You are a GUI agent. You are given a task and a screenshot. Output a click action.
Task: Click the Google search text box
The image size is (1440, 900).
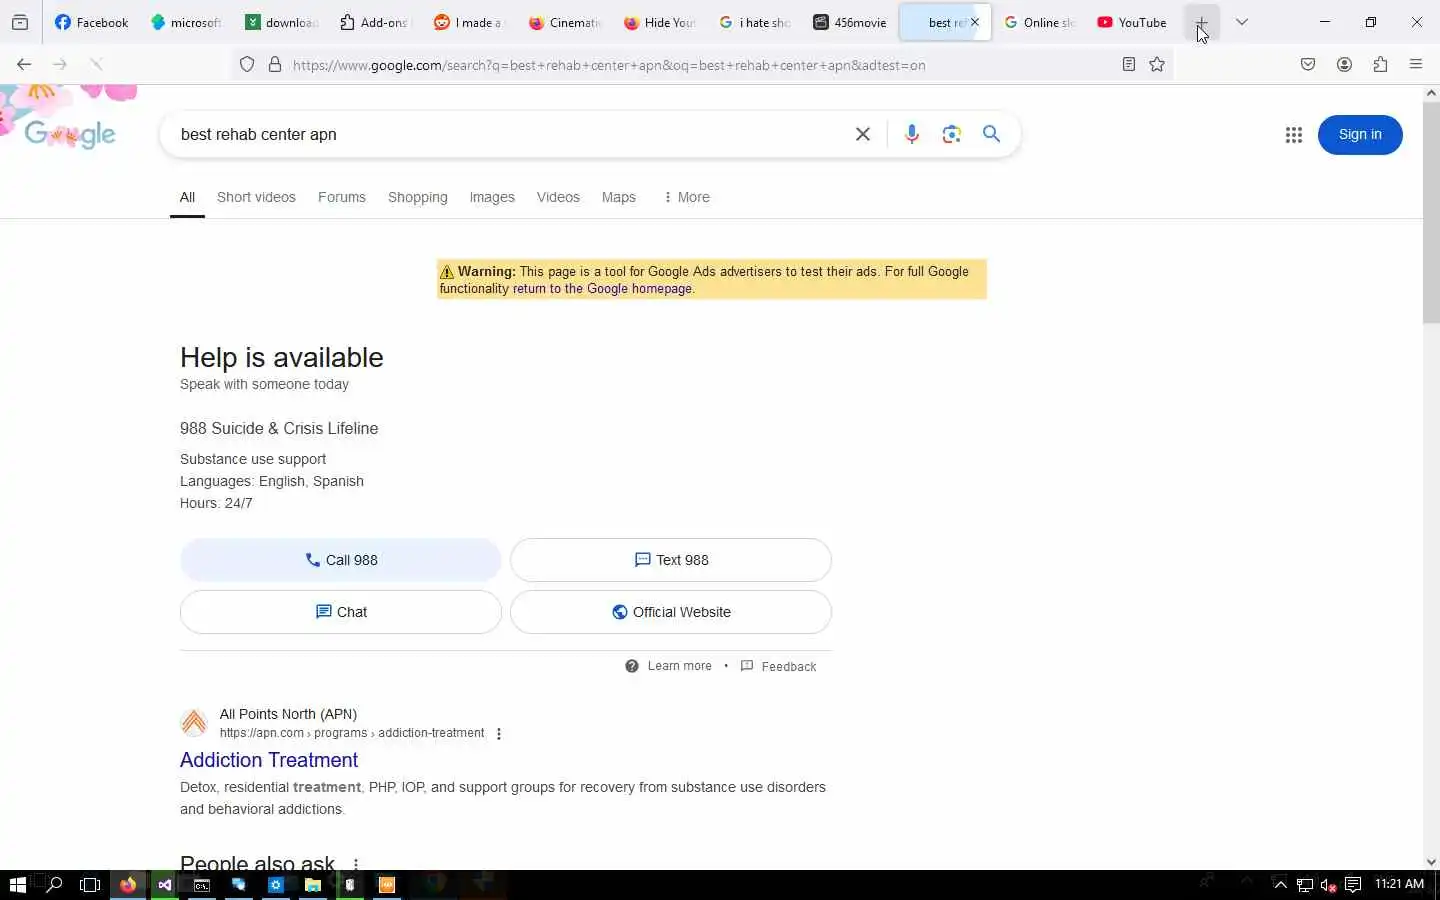(x=510, y=134)
